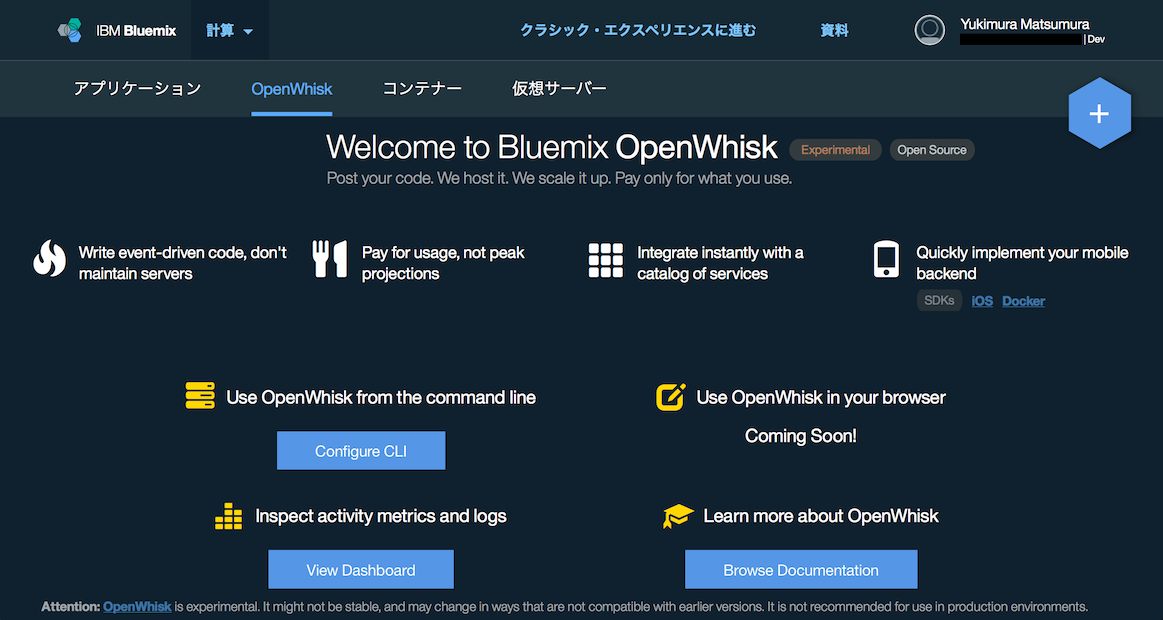Click the mobile phone backend icon
1163x620 pixels.
point(886,259)
